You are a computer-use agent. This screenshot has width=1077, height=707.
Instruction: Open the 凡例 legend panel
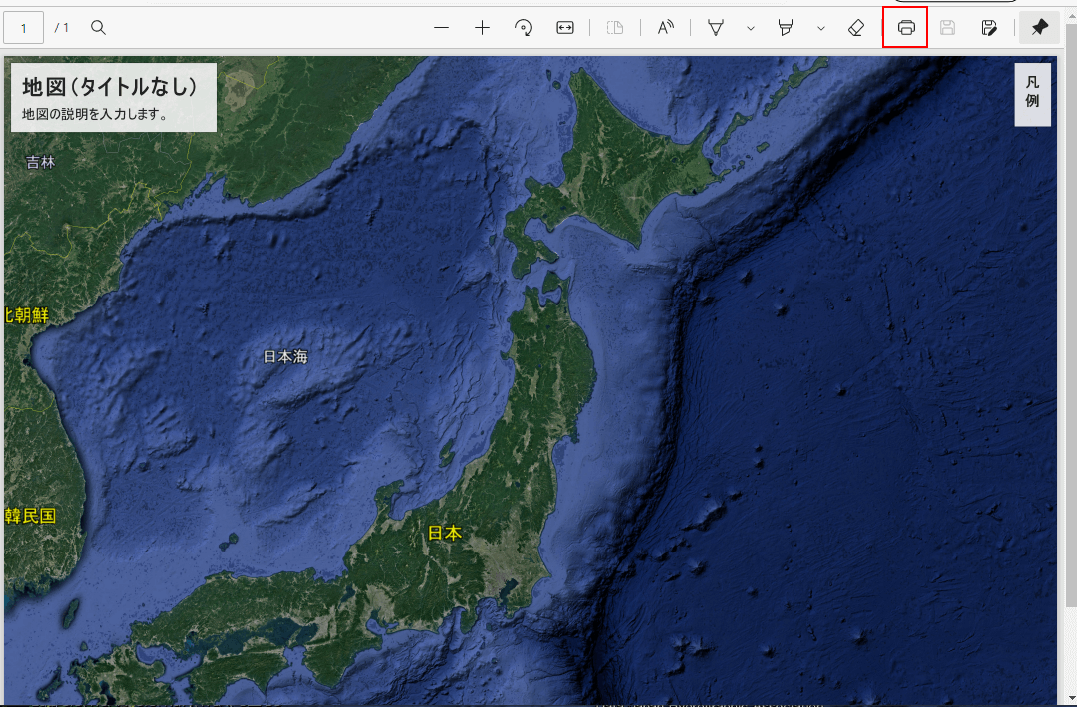[x=1032, y=94]
